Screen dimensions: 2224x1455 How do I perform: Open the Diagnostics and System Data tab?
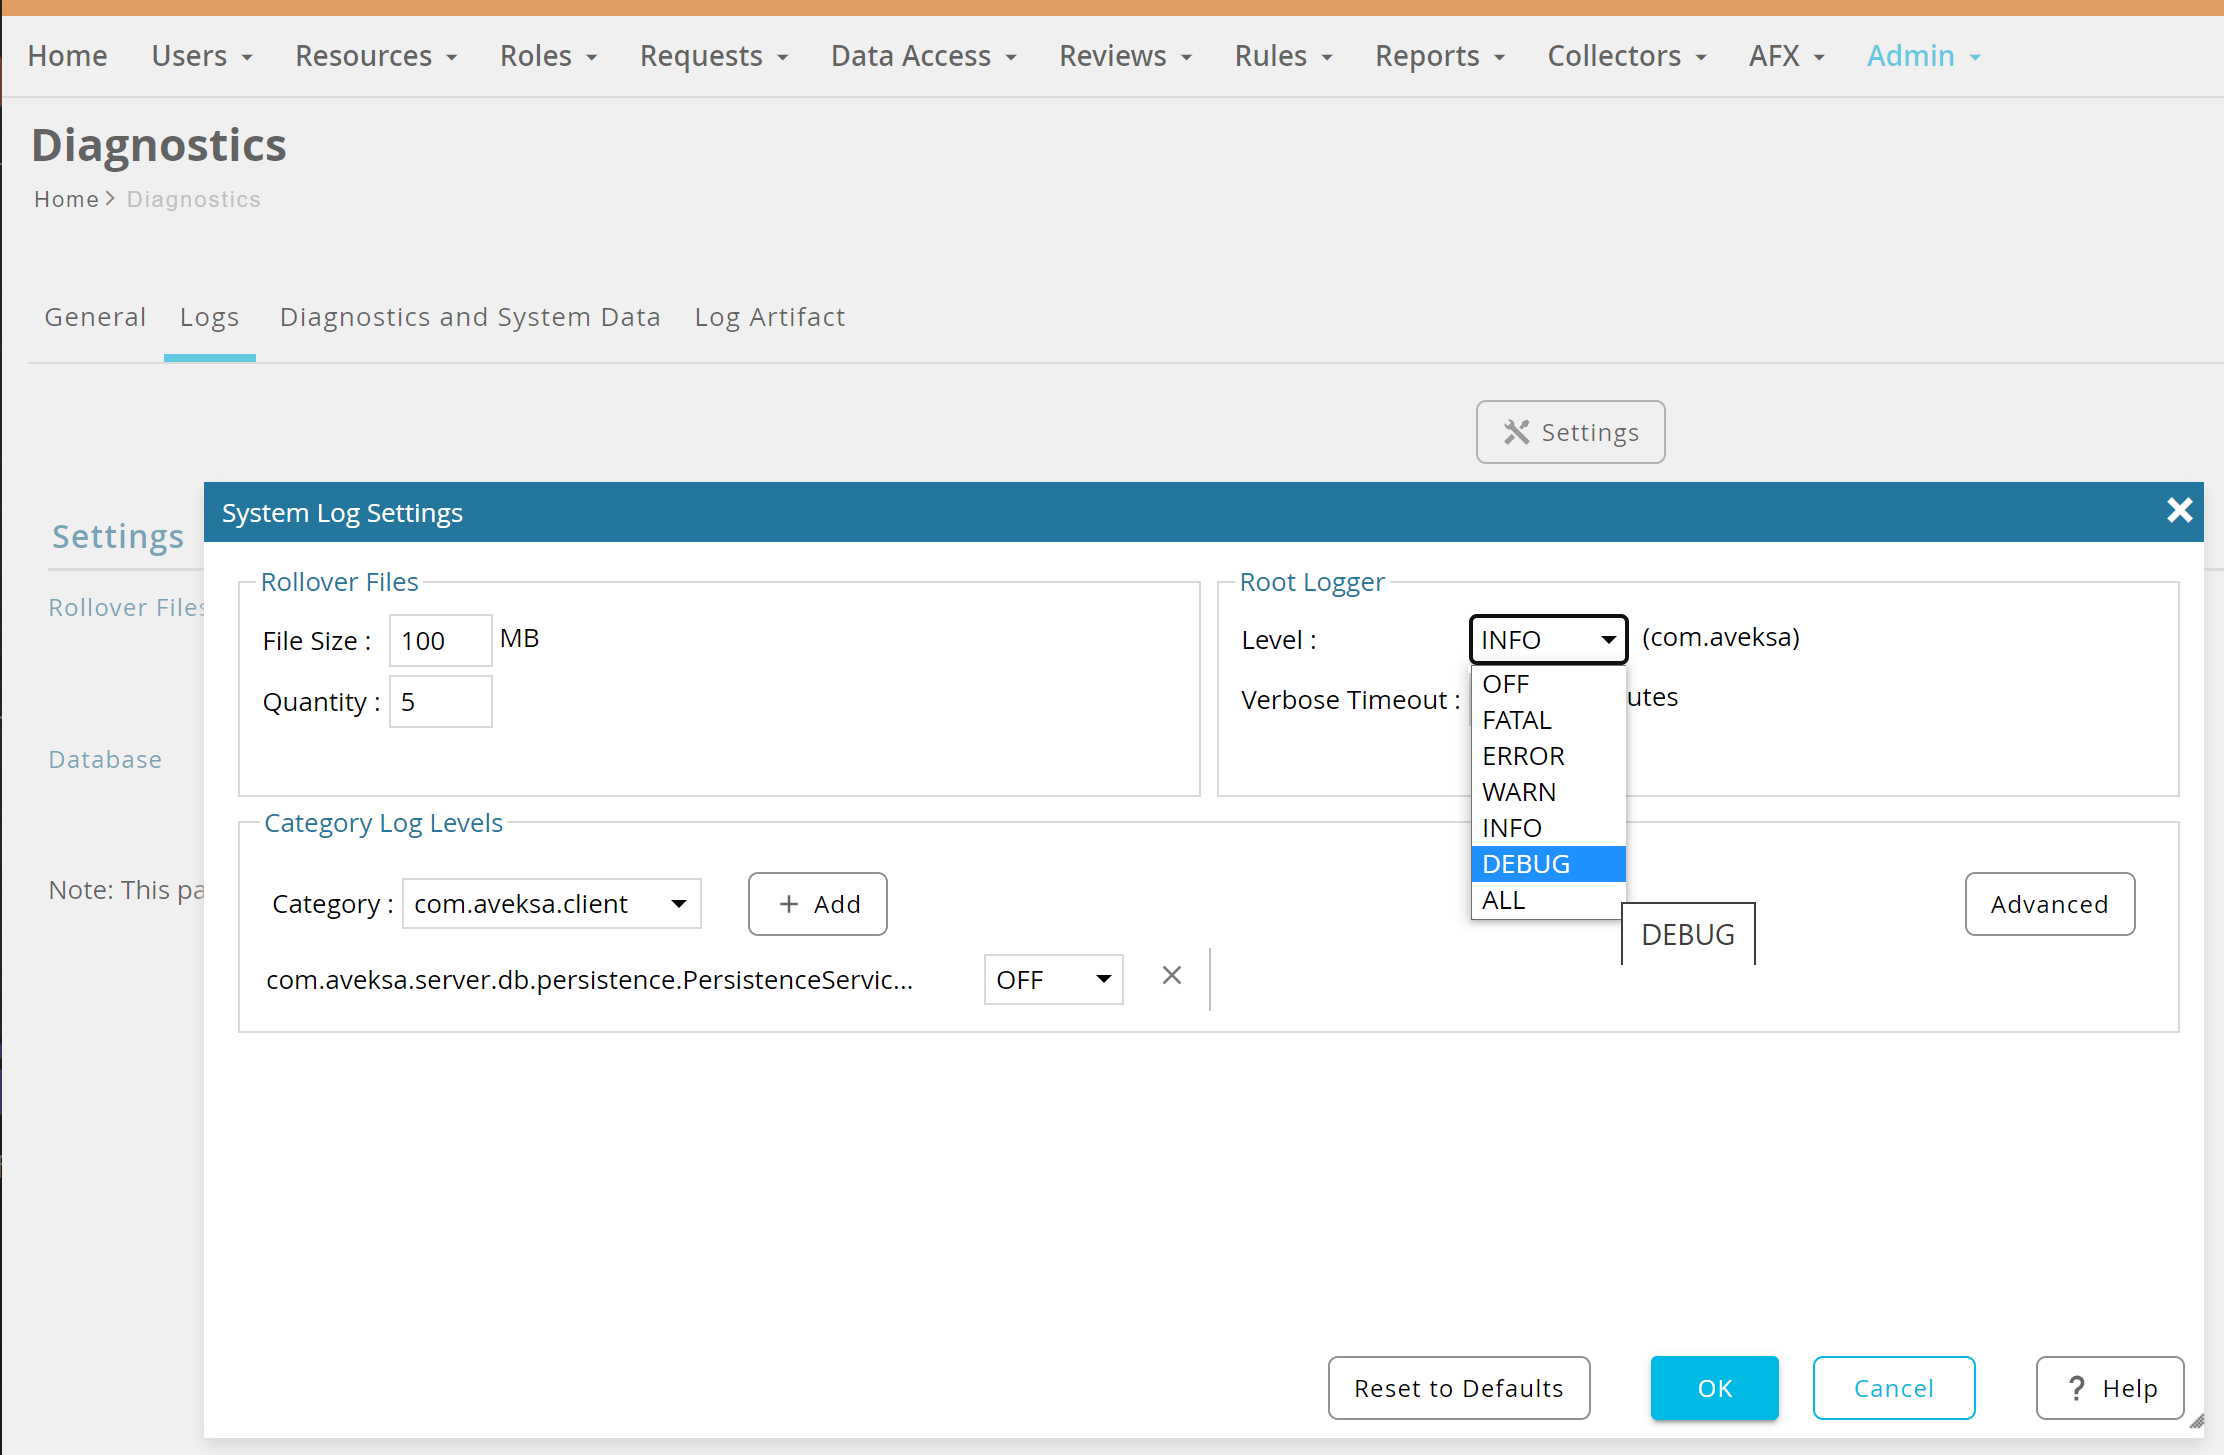470,317
